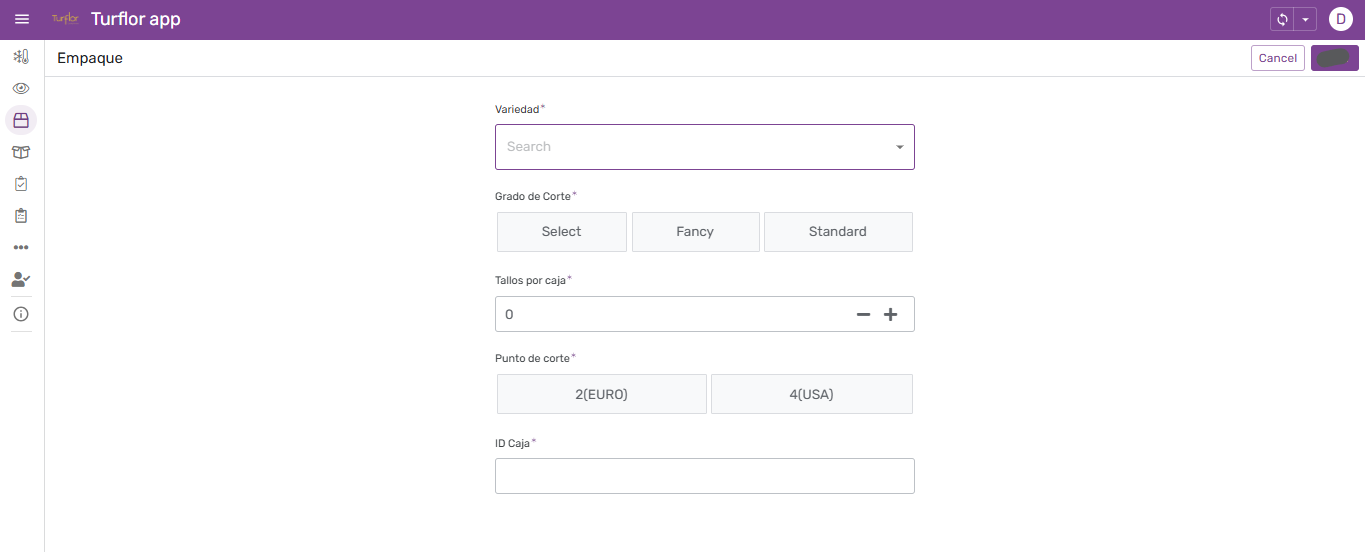
Task: Decrease Tallos por caja with minus
Action: (864, 314)
